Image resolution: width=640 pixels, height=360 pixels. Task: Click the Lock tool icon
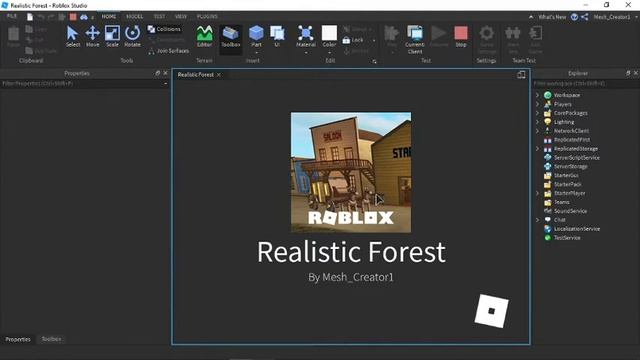coord(346,40)
